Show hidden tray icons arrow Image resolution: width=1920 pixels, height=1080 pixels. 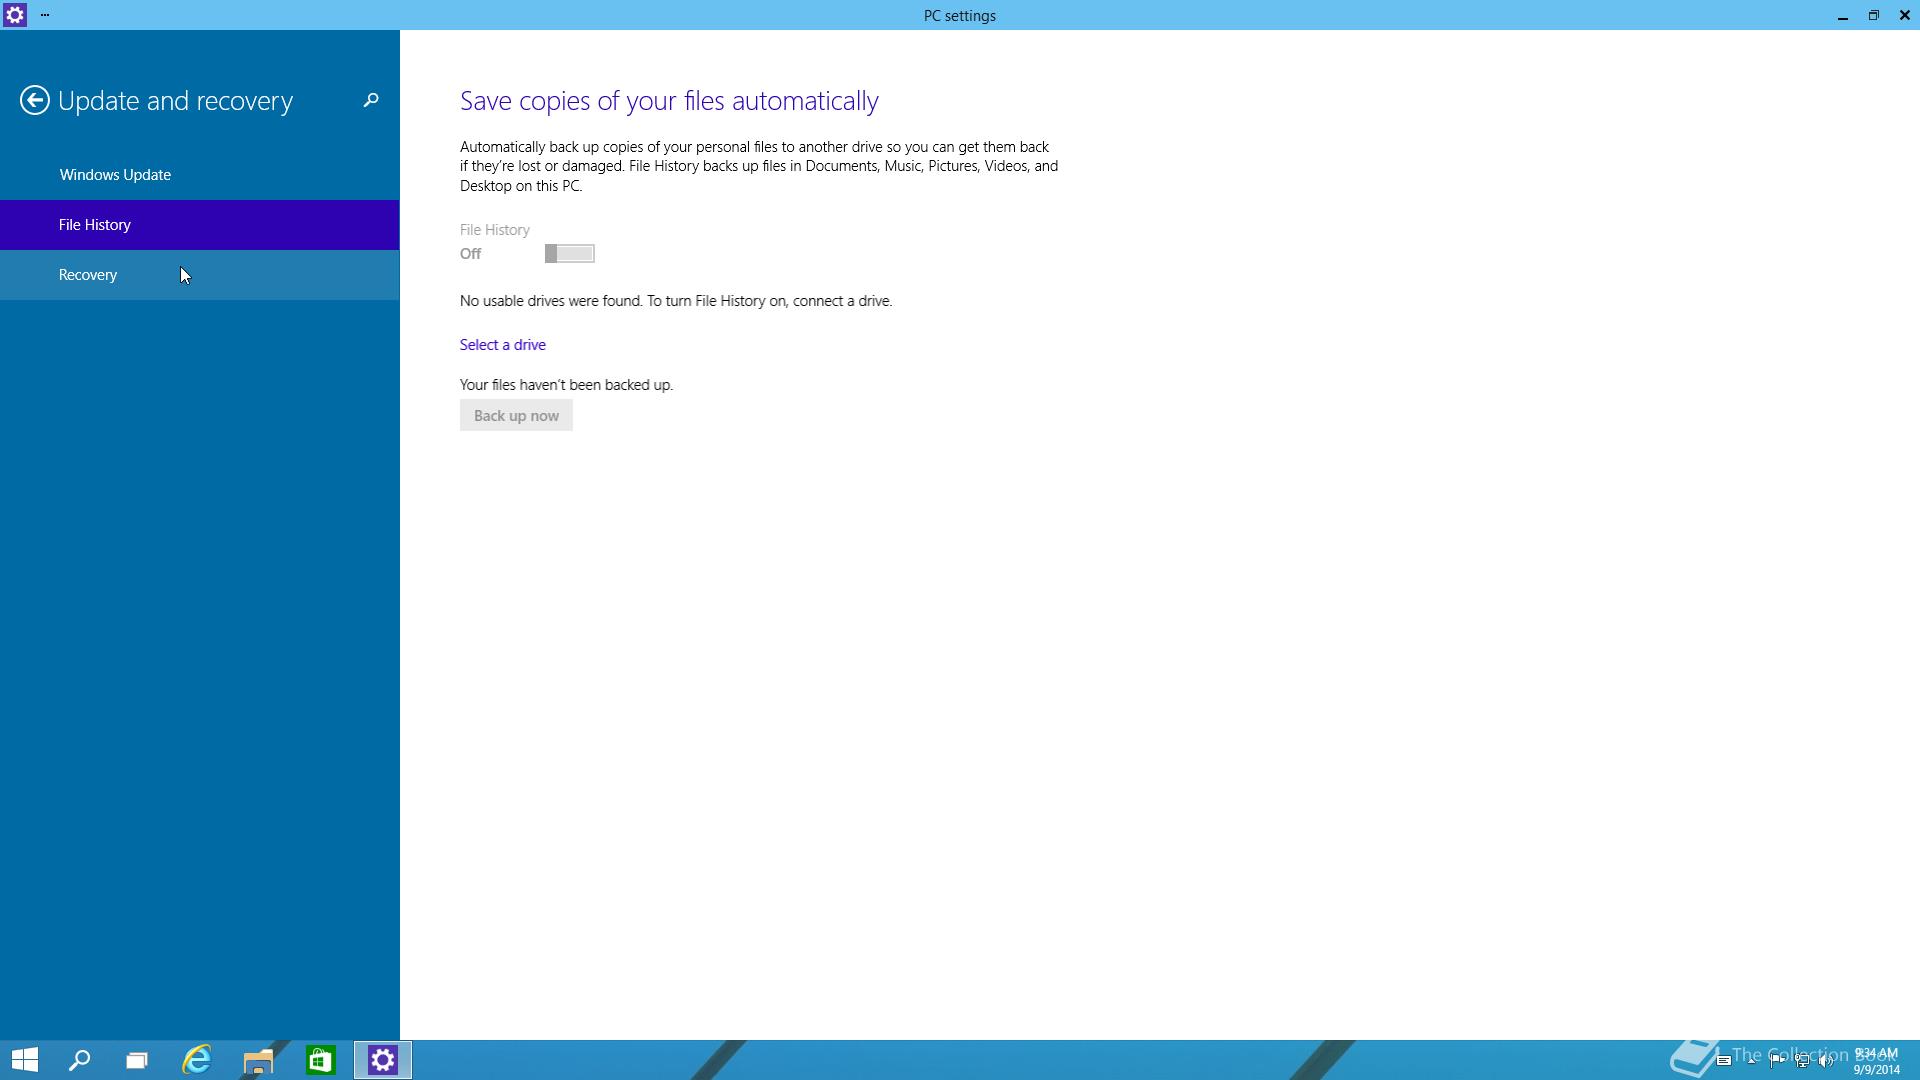[x=1752, y=1061]
